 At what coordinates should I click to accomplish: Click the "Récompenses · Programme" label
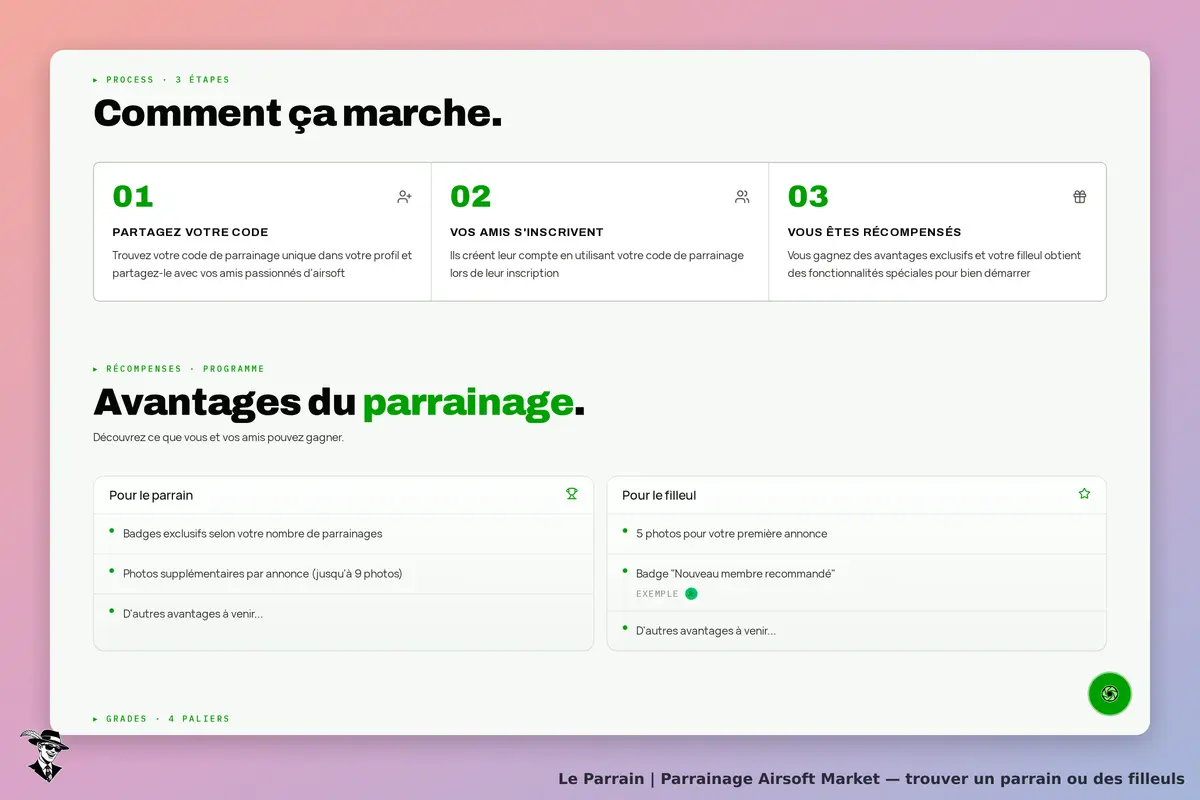coord(179,369)
